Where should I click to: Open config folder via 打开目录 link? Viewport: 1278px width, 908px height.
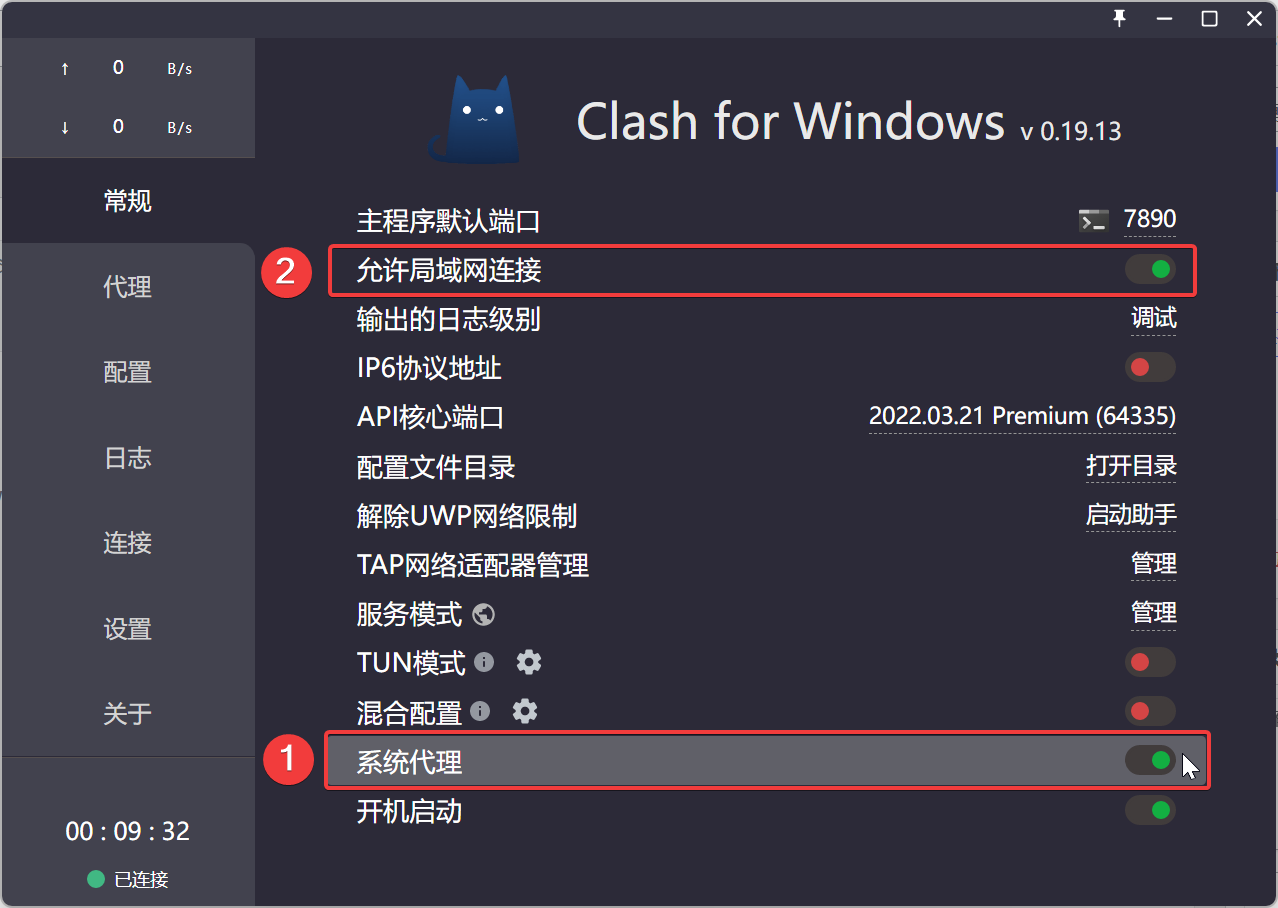tap(1131, 466)
